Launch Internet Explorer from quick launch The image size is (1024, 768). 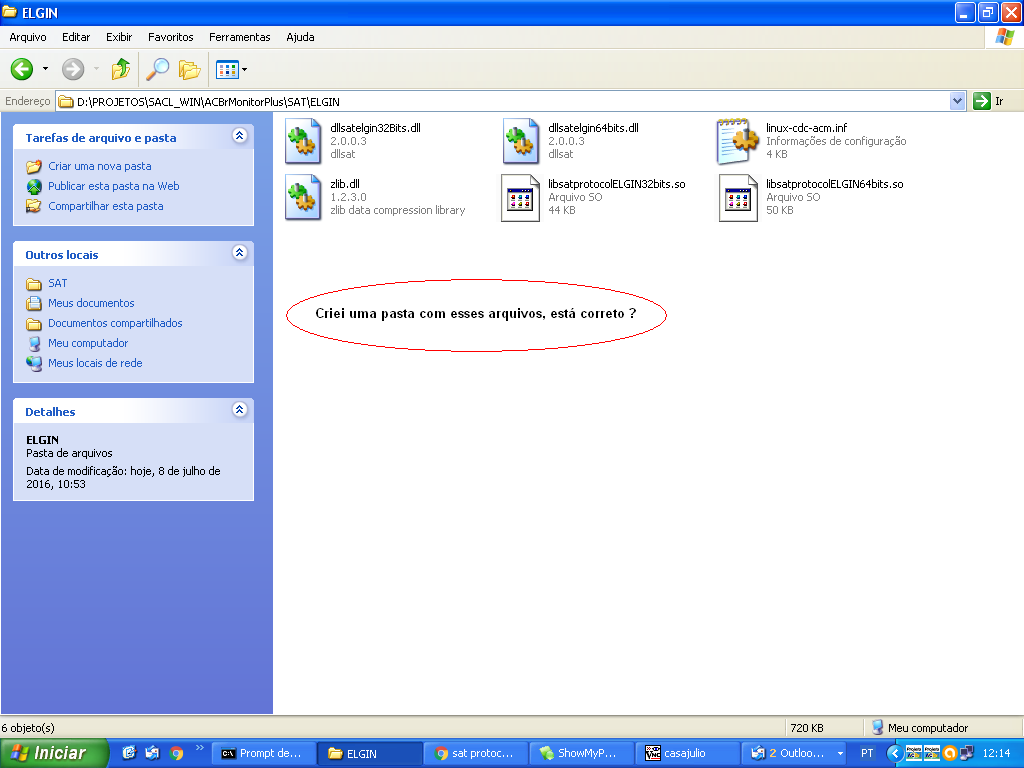point(129,753)
